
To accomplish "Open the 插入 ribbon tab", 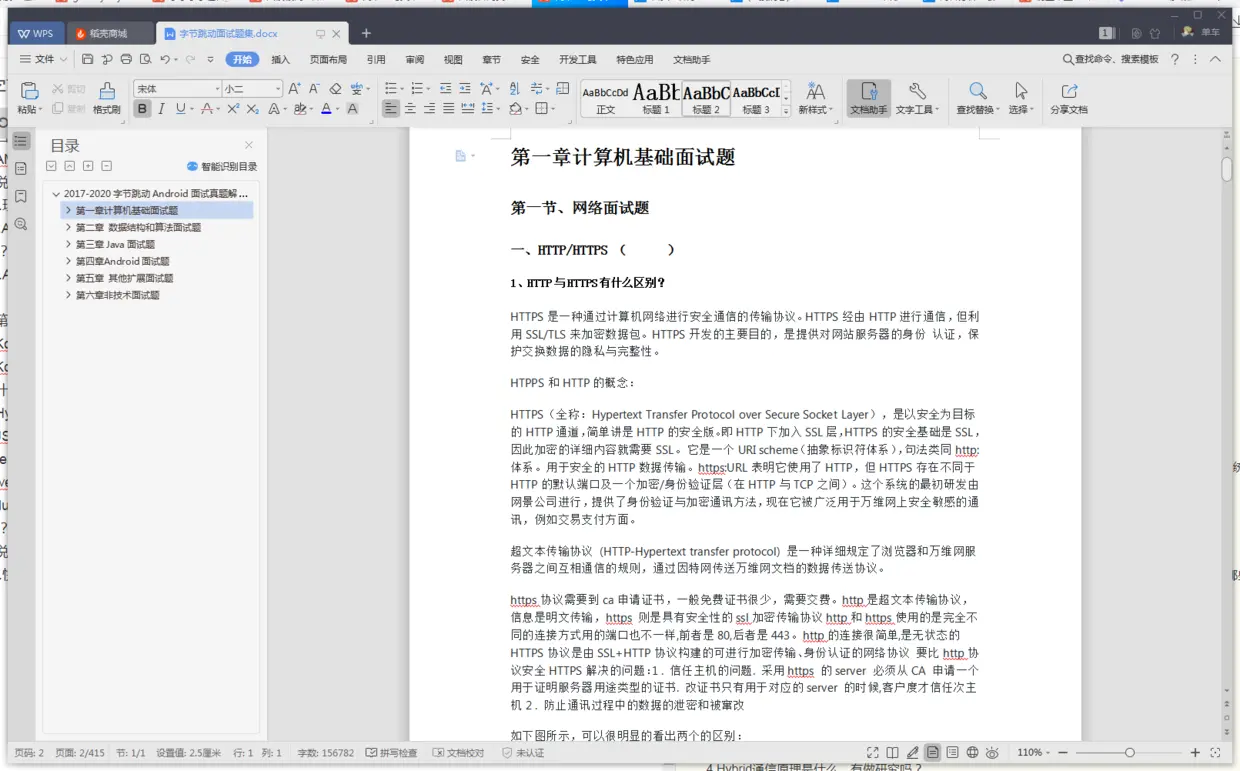I will click(281, 60).
